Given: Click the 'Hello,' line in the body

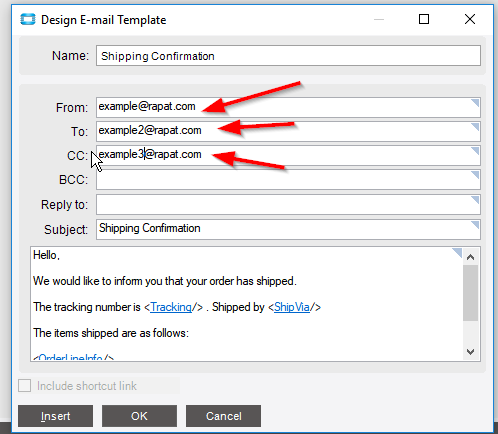Looking at the screenshot, I should click(x=46, y=255).
